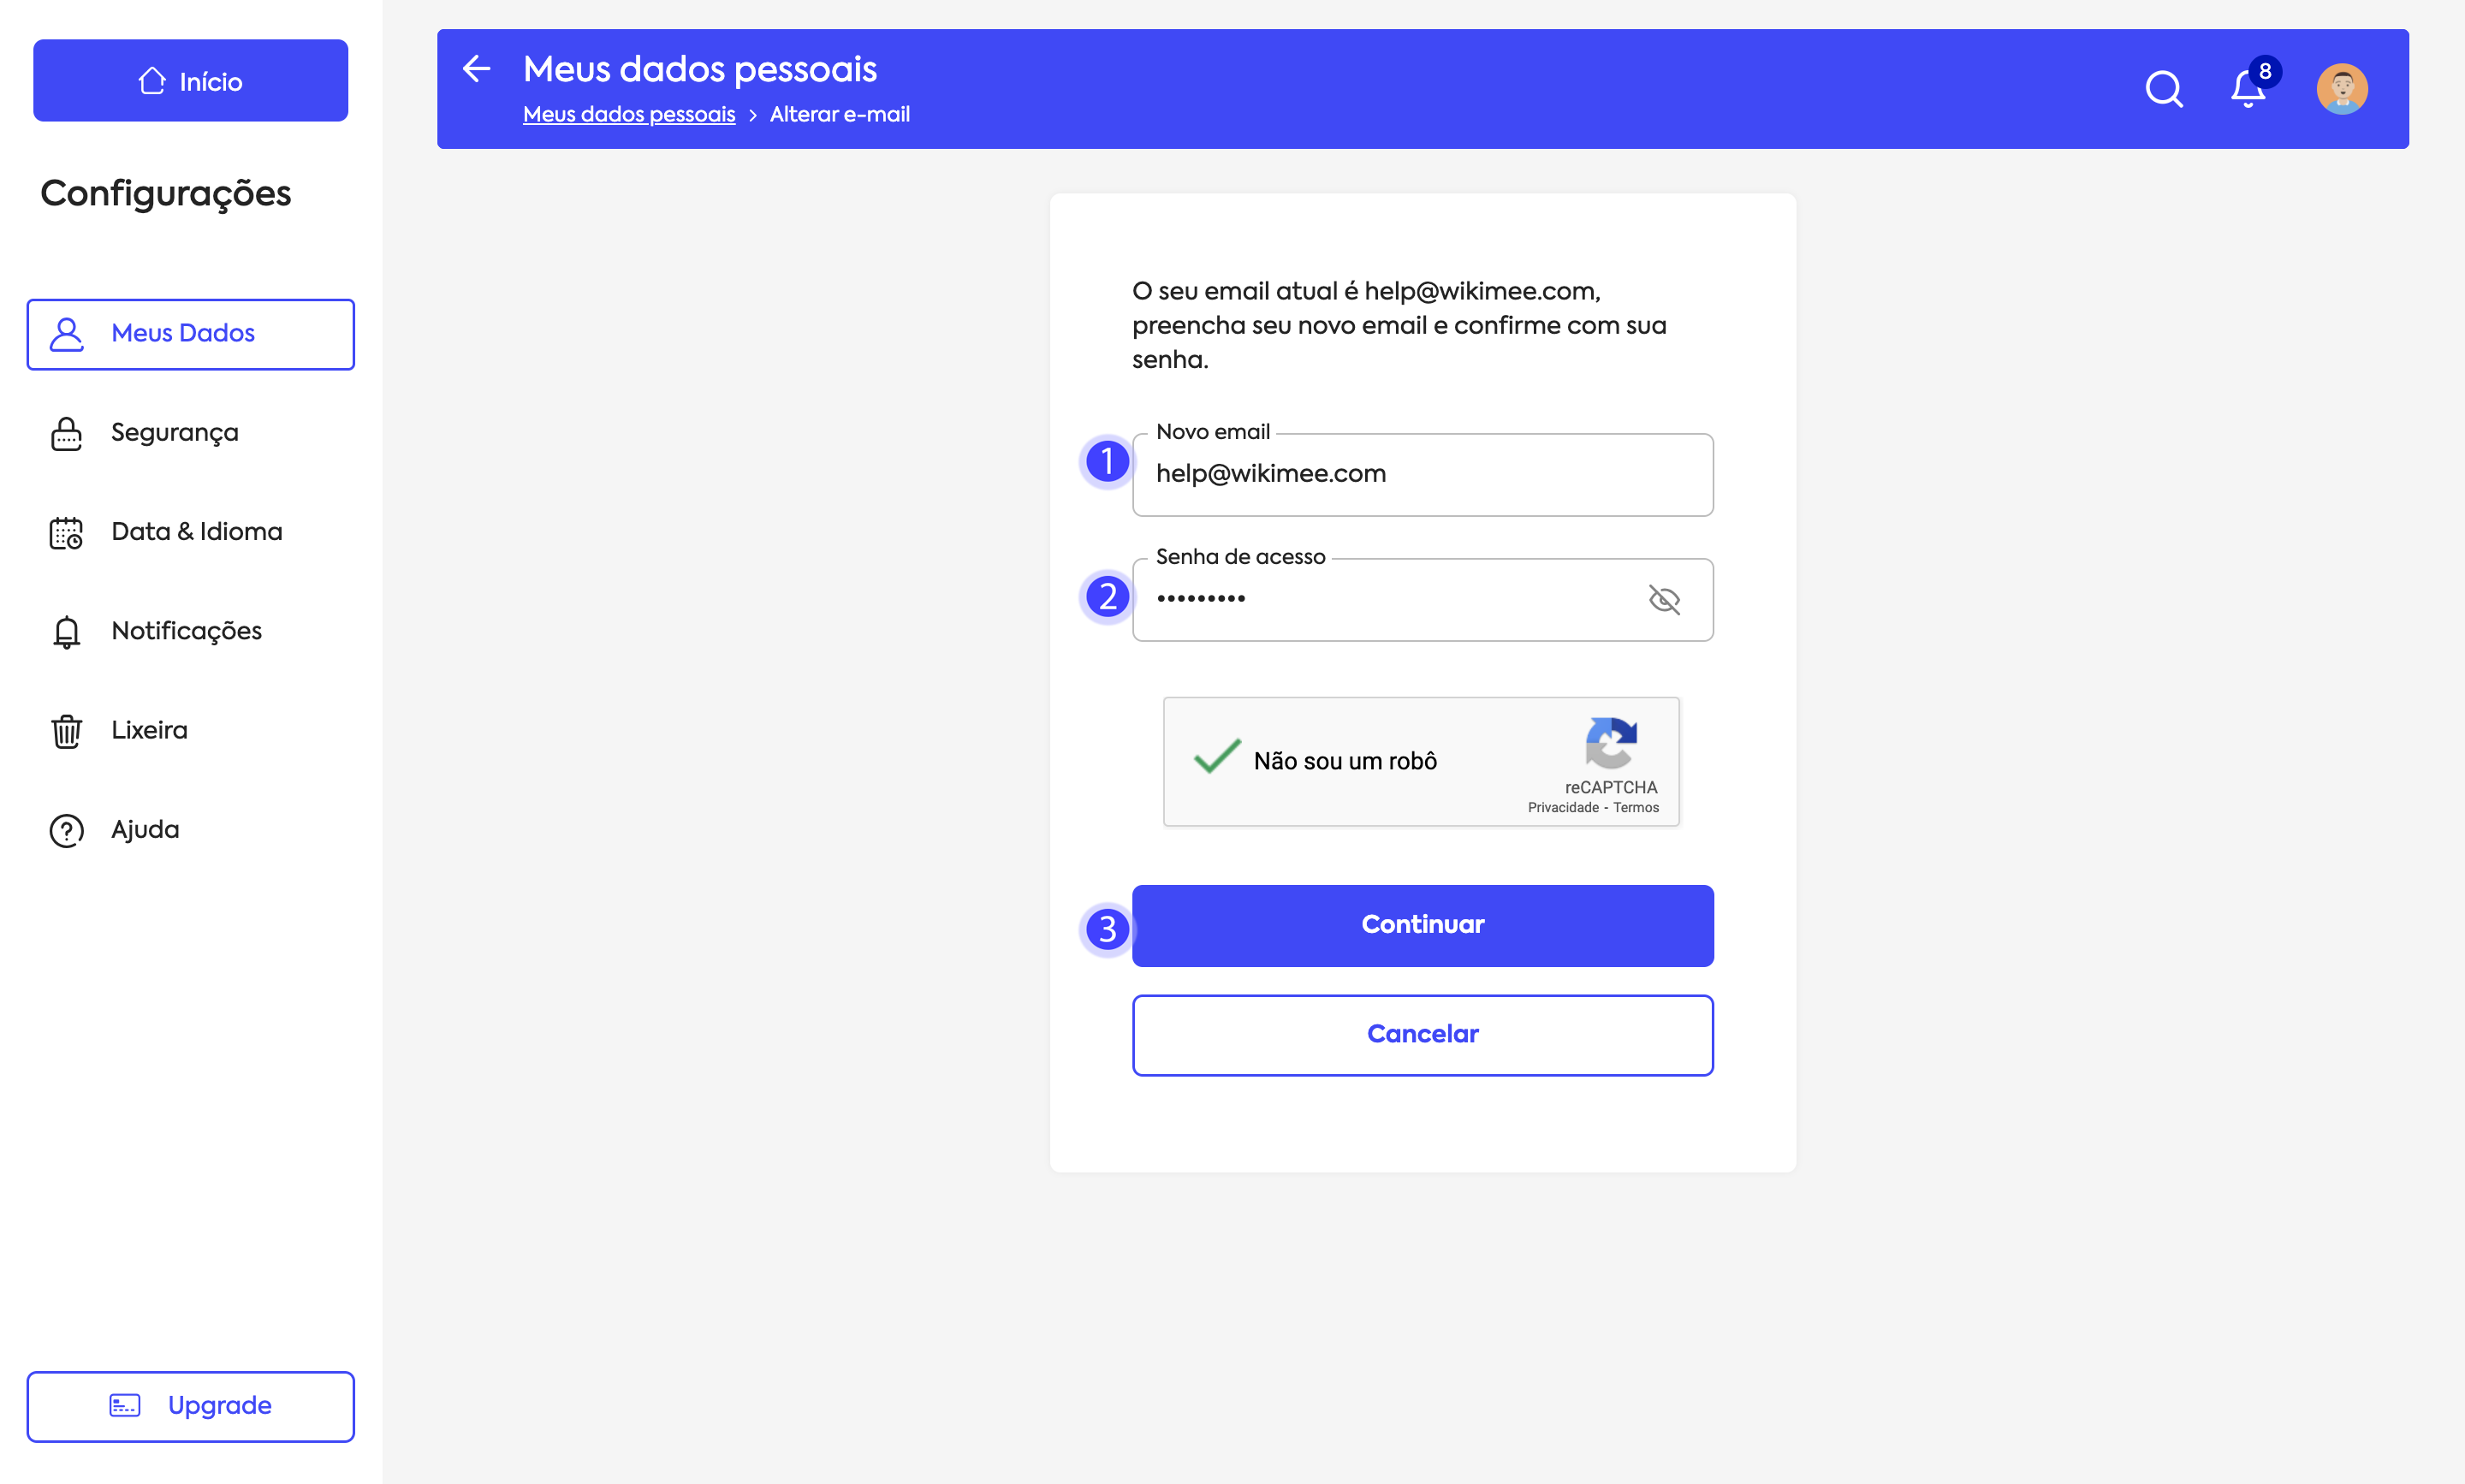Open search with the magnifier icon
The height and width of the screenshot is (1484, 2465).
(2163, 89)
